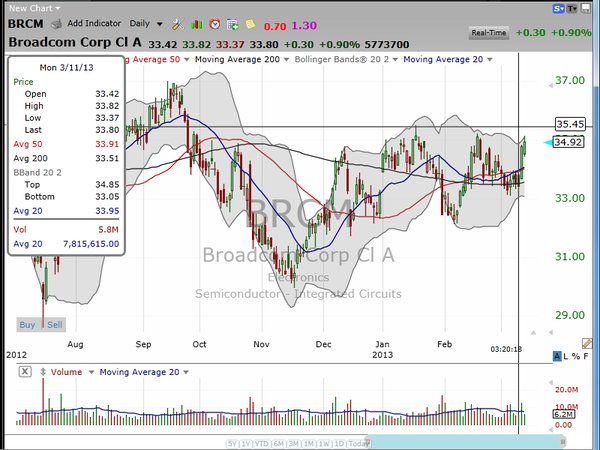Expand the Moving Average 200 indicator menu
This screenshot has height=450, width=600.
[x=286, y=60]
